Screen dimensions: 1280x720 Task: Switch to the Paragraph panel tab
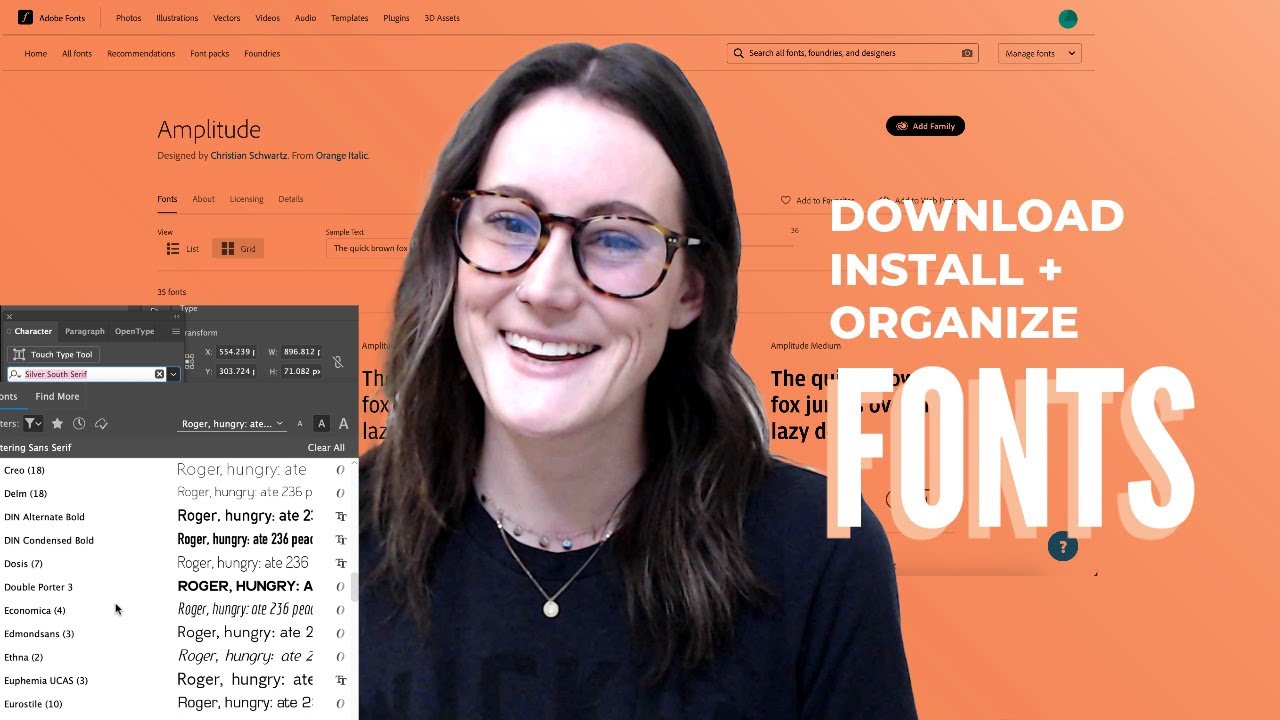click(x=85, y=331)
